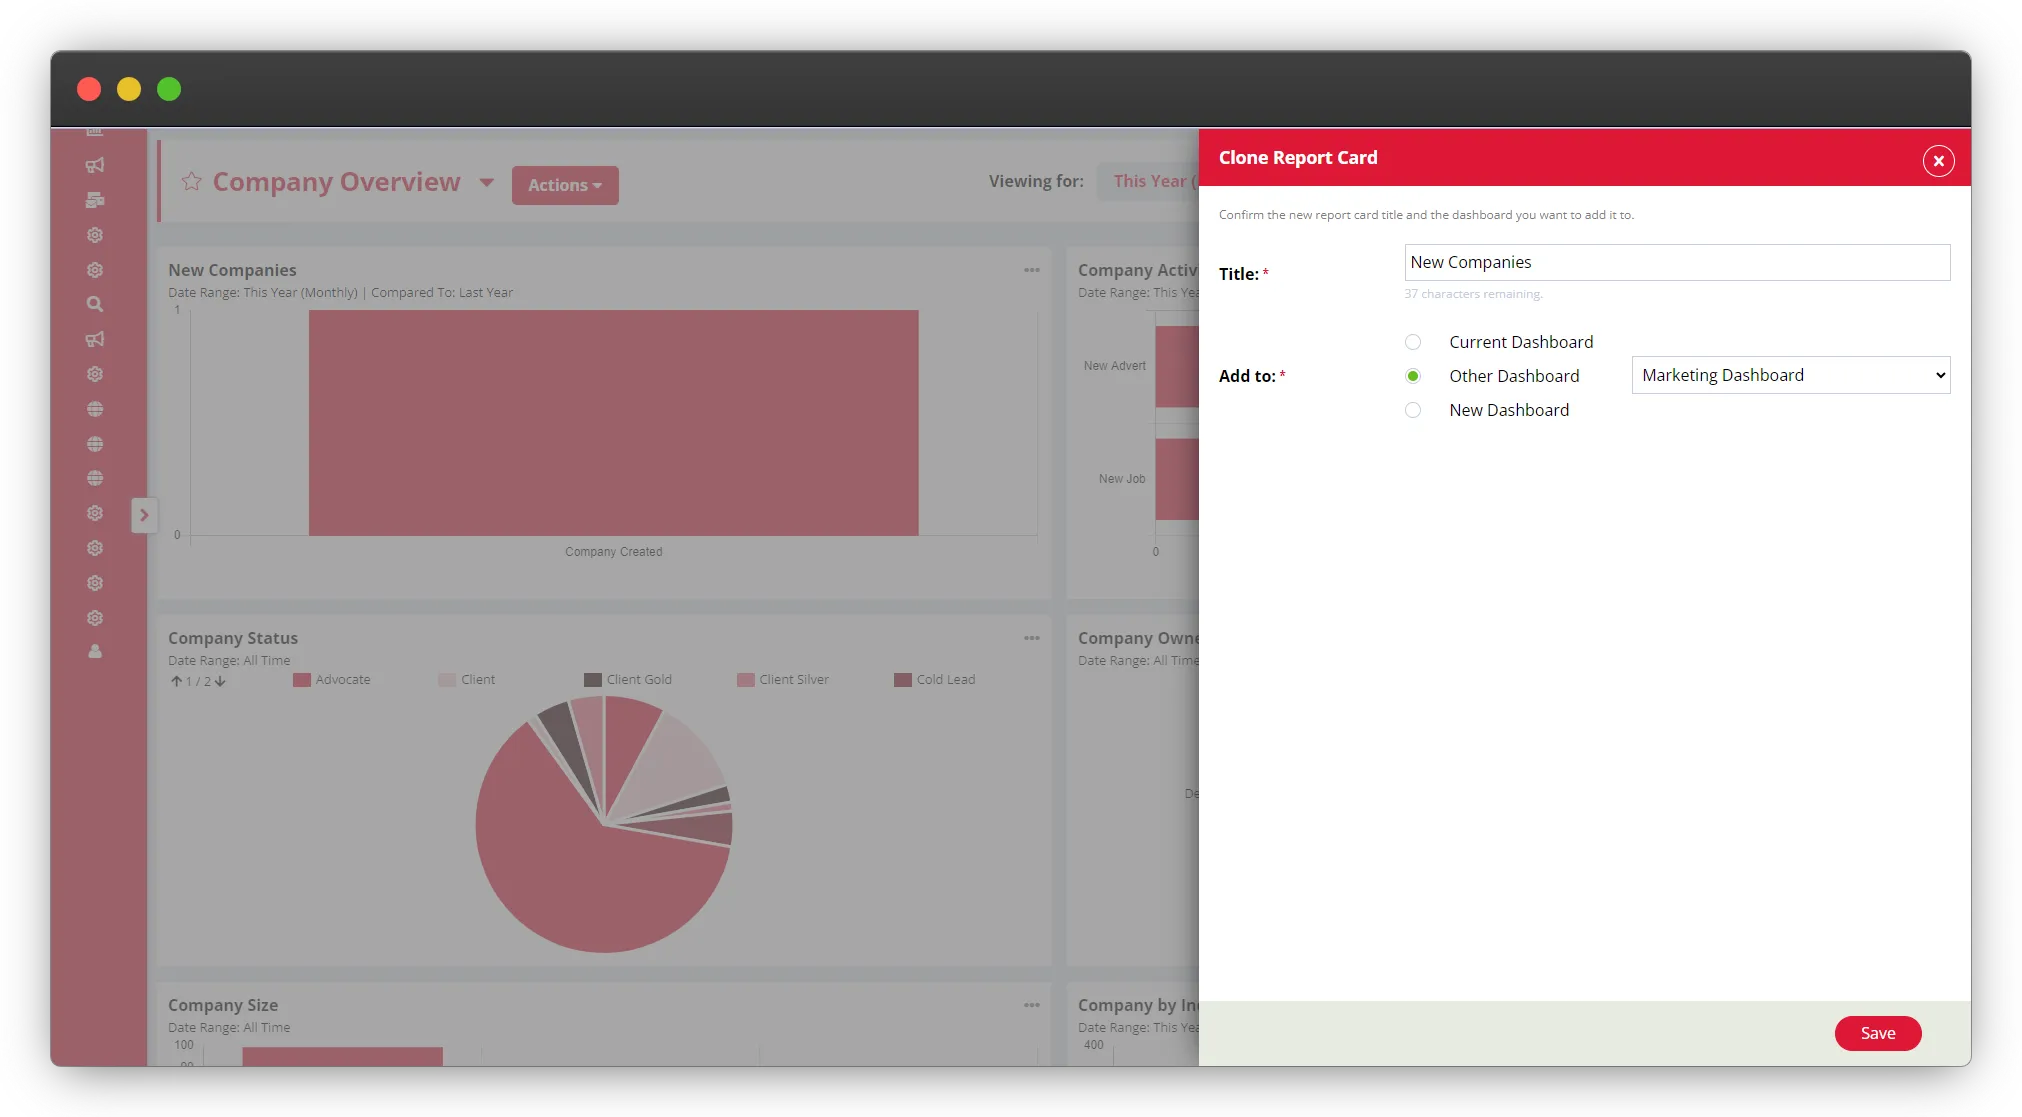Click the search magnifier icon in sidebar

(95, 304)
